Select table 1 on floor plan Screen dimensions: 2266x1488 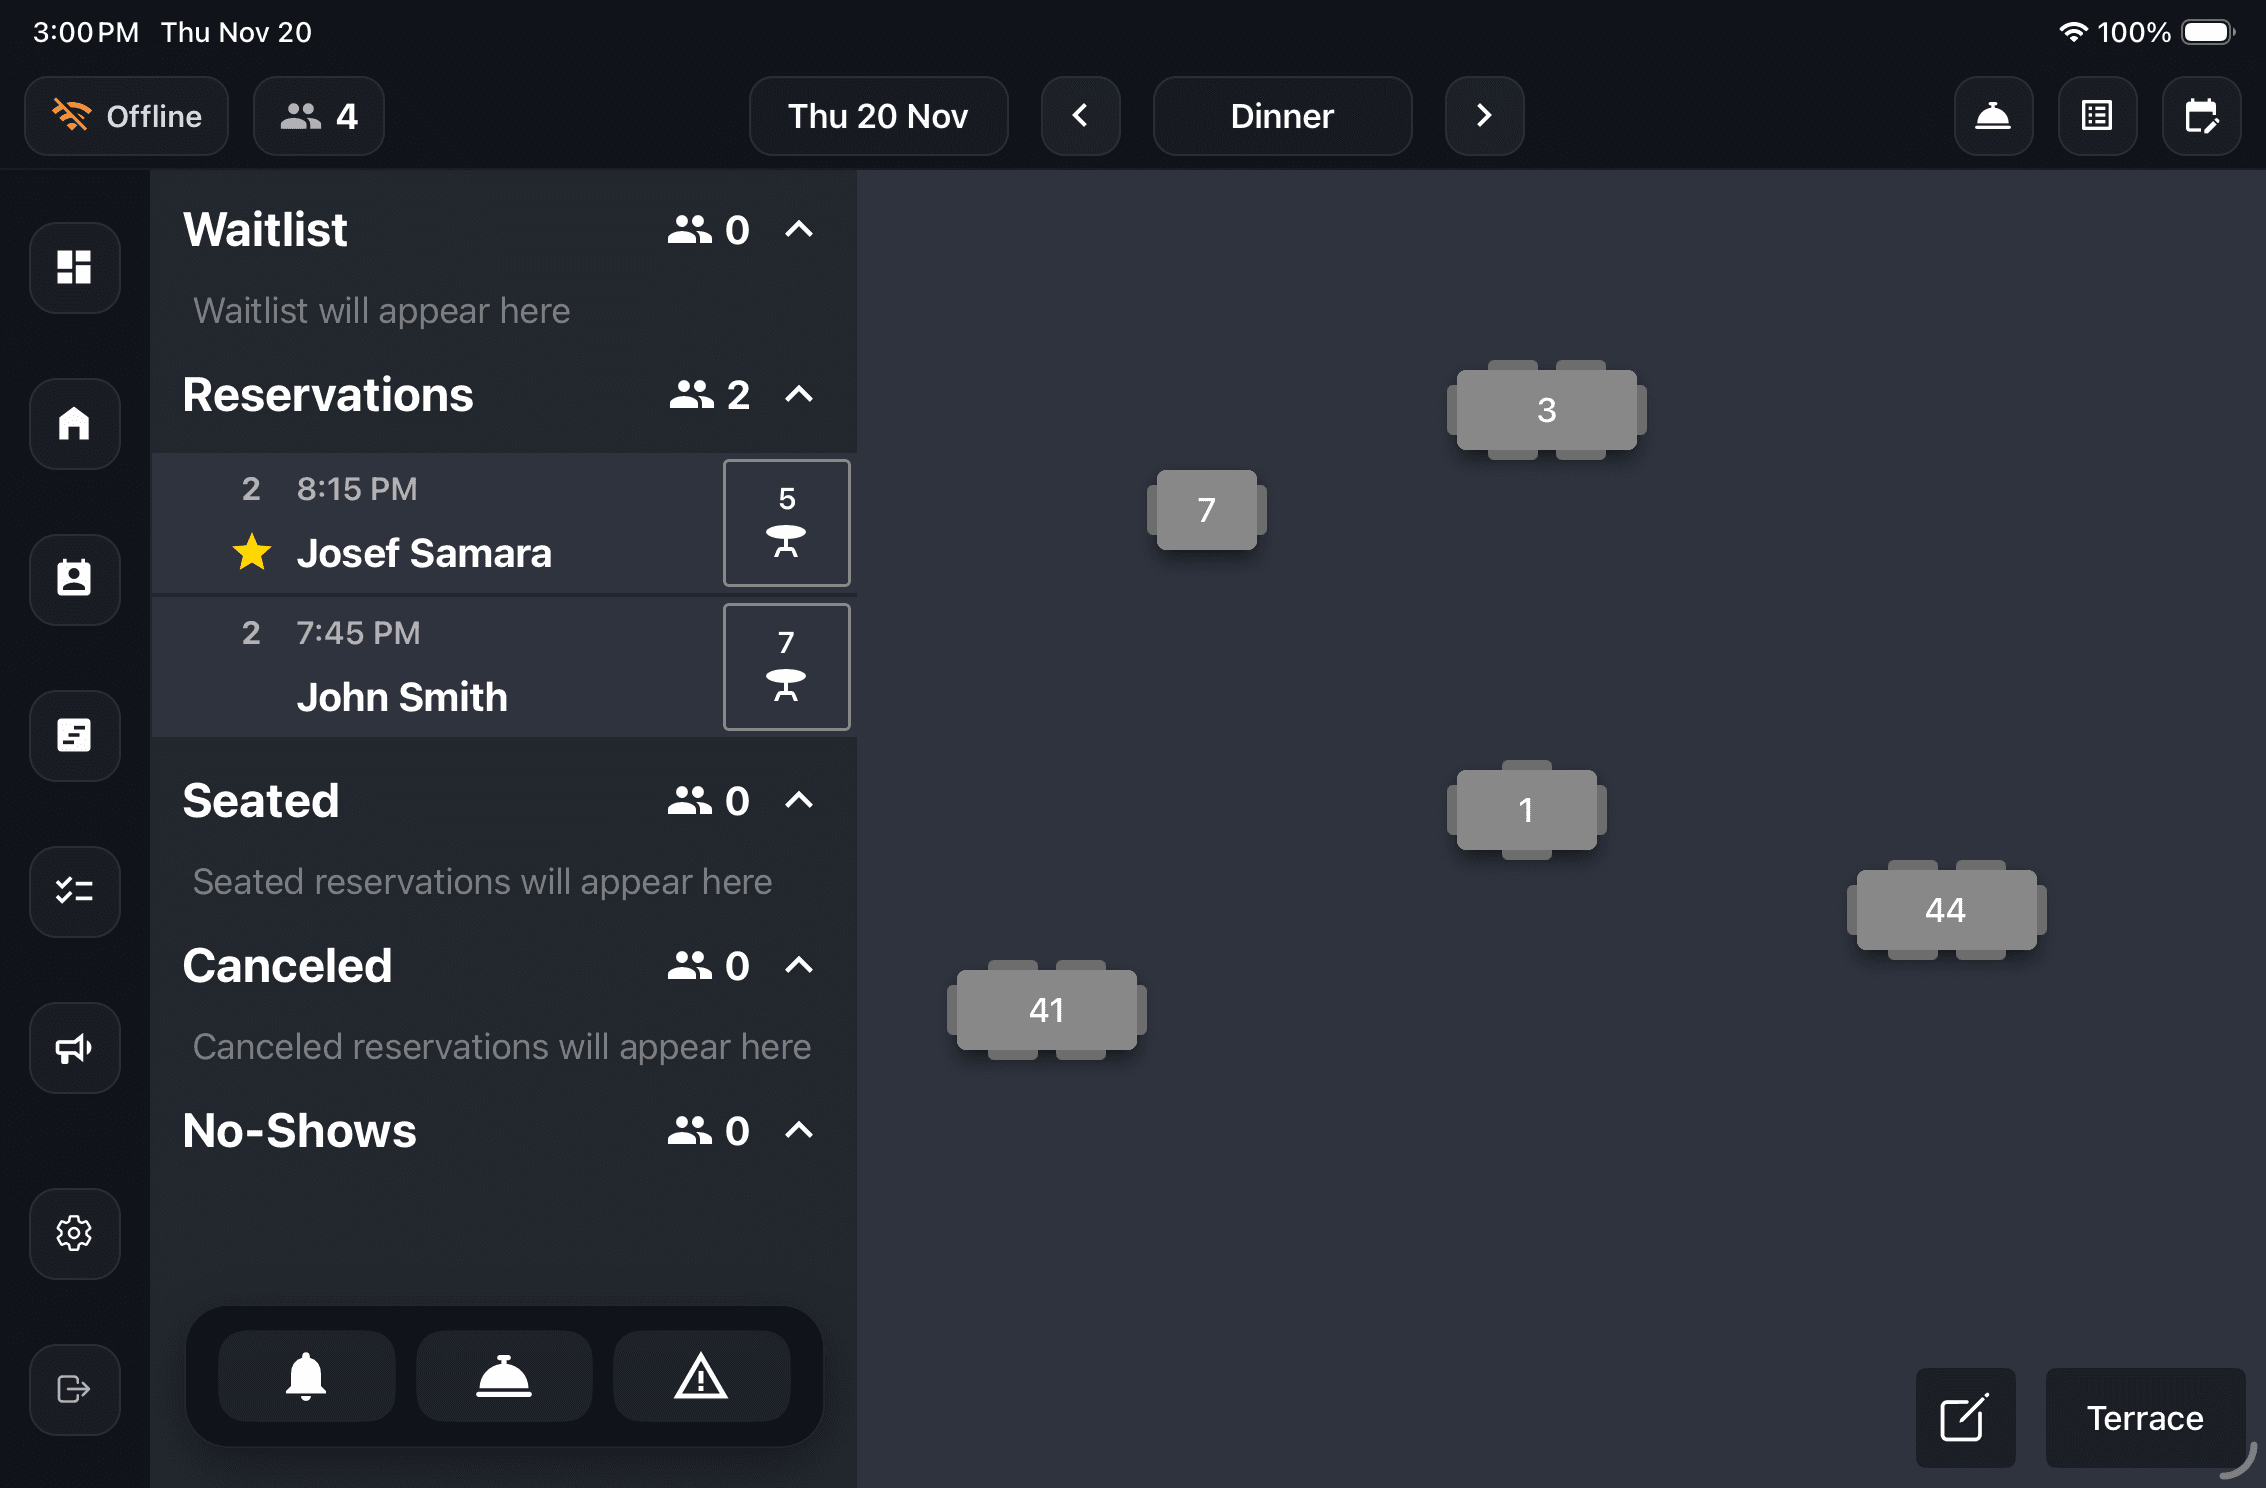coord(1526,810)
